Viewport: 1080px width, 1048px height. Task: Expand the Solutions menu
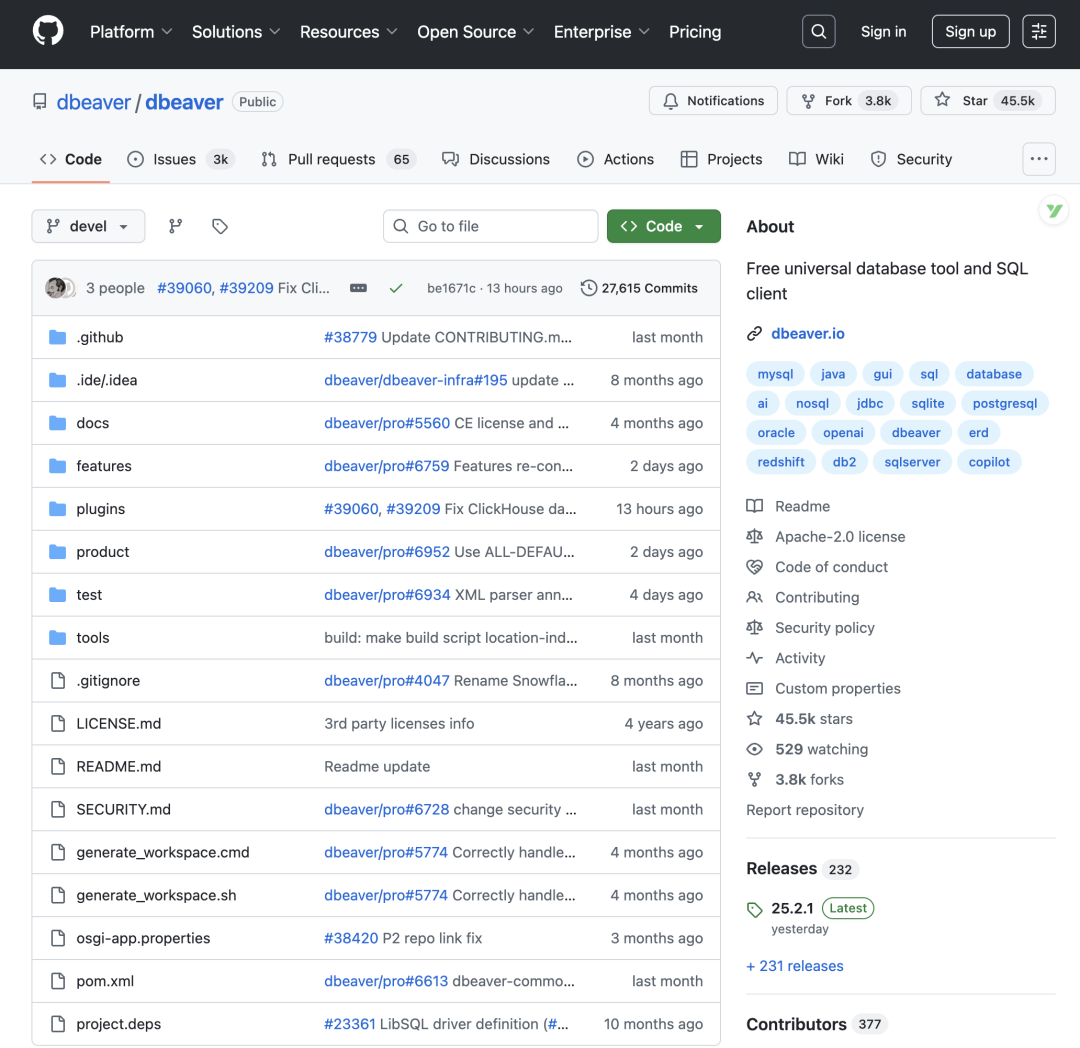tap(236, 32)
